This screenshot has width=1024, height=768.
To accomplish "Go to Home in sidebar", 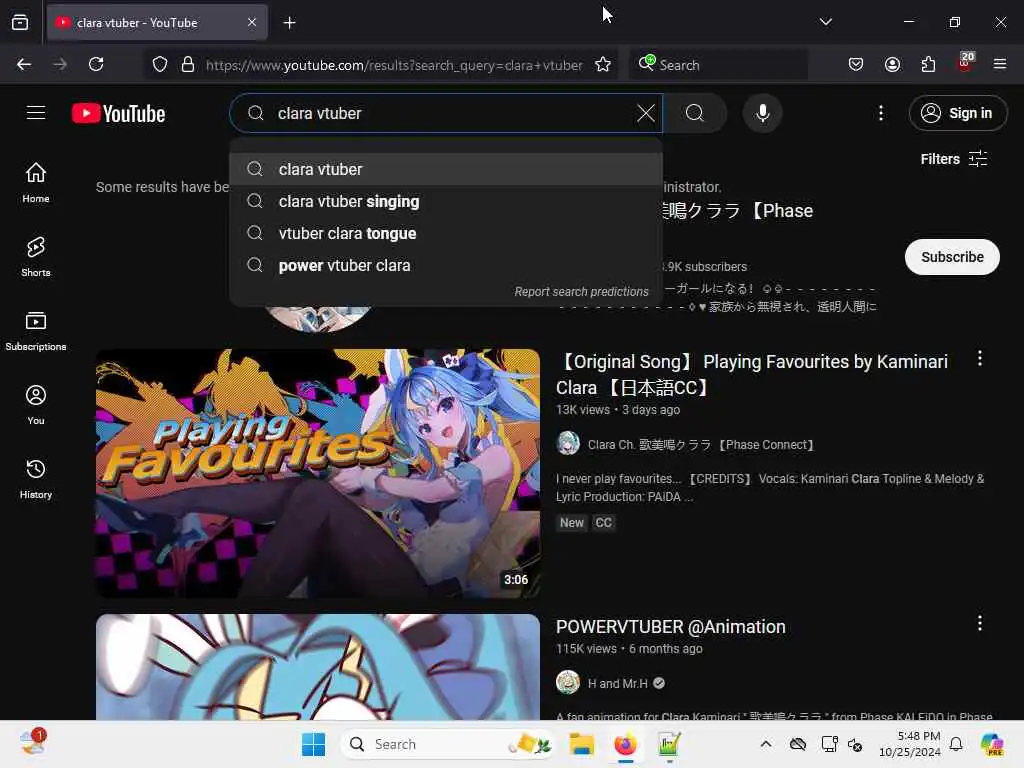I will click(36, 182).
